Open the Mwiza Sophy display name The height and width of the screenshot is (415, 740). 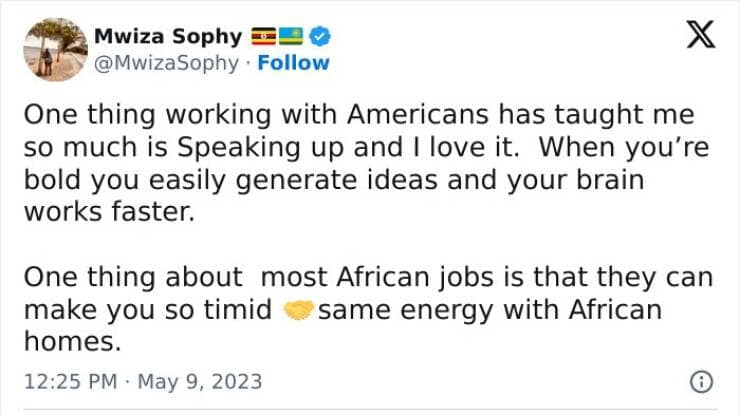click(167, 37)
